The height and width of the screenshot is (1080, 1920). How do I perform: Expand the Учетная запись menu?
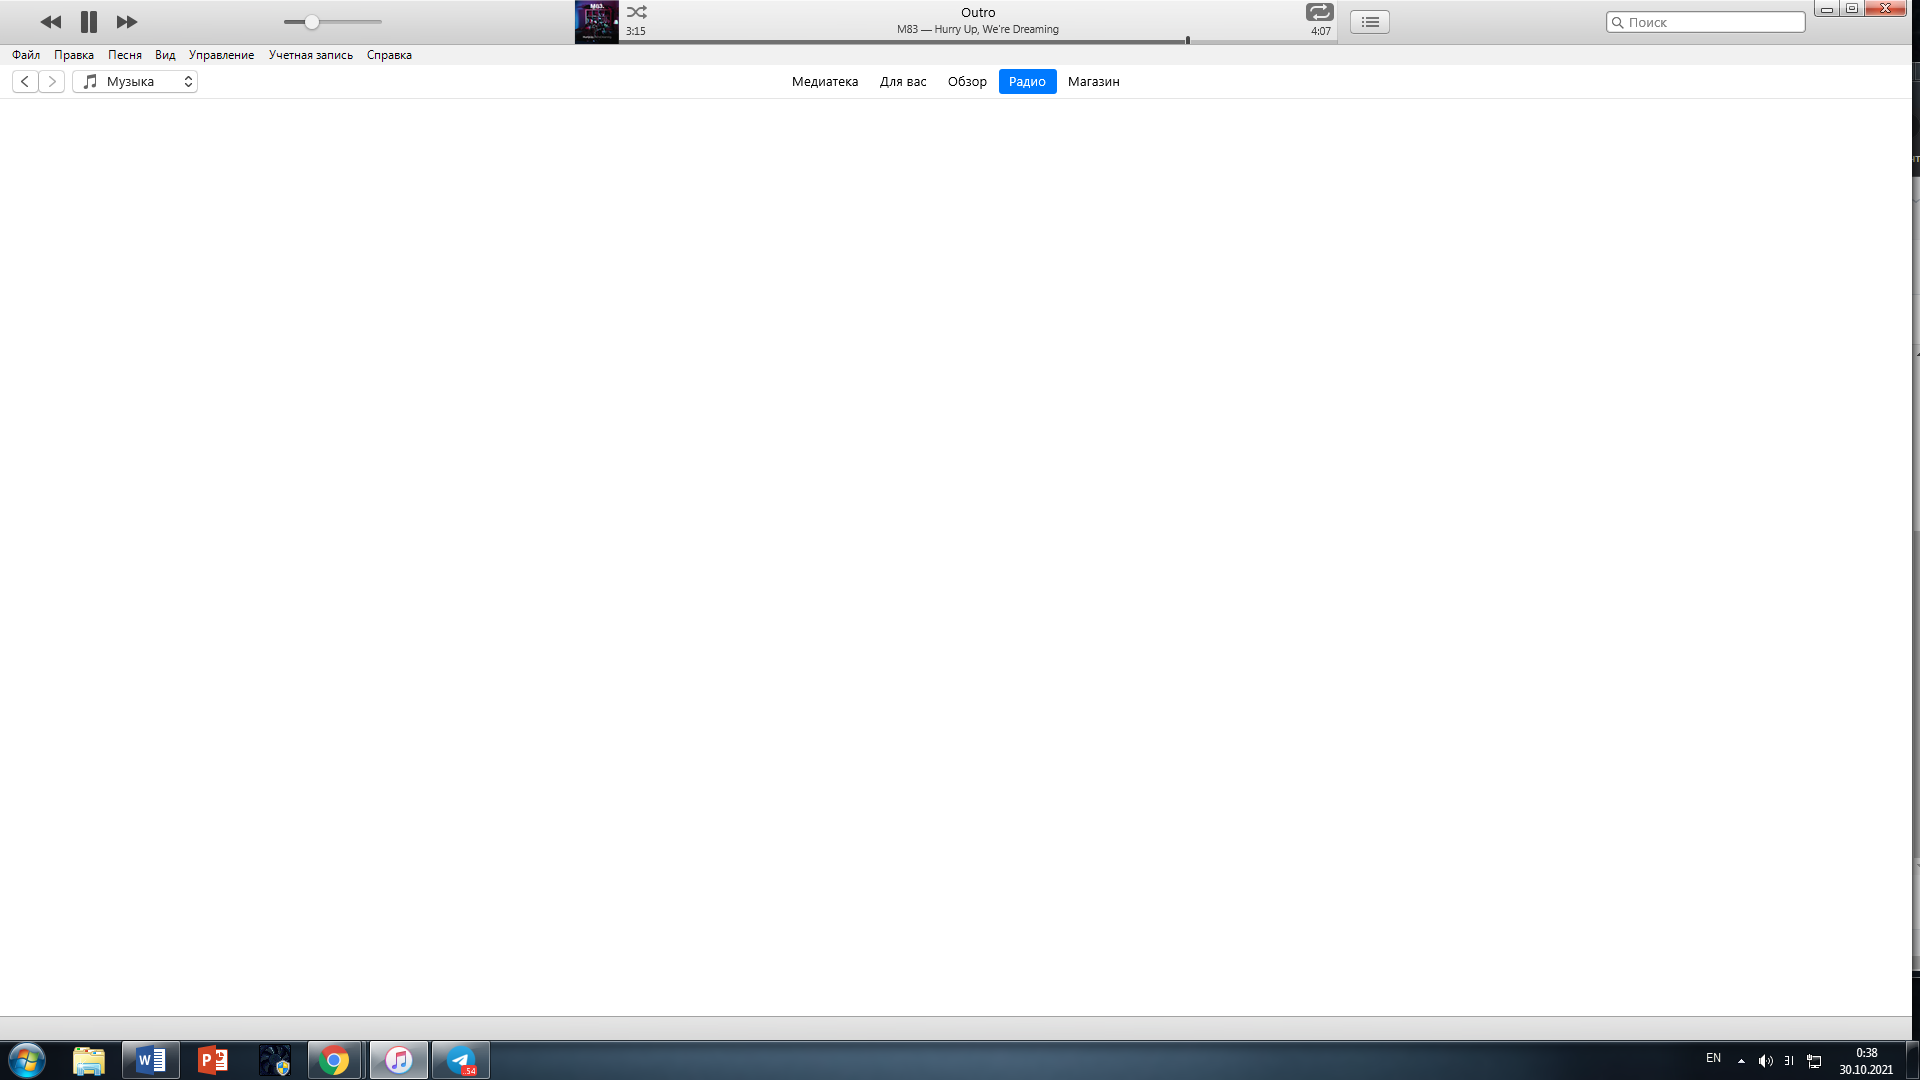(310, 55)
